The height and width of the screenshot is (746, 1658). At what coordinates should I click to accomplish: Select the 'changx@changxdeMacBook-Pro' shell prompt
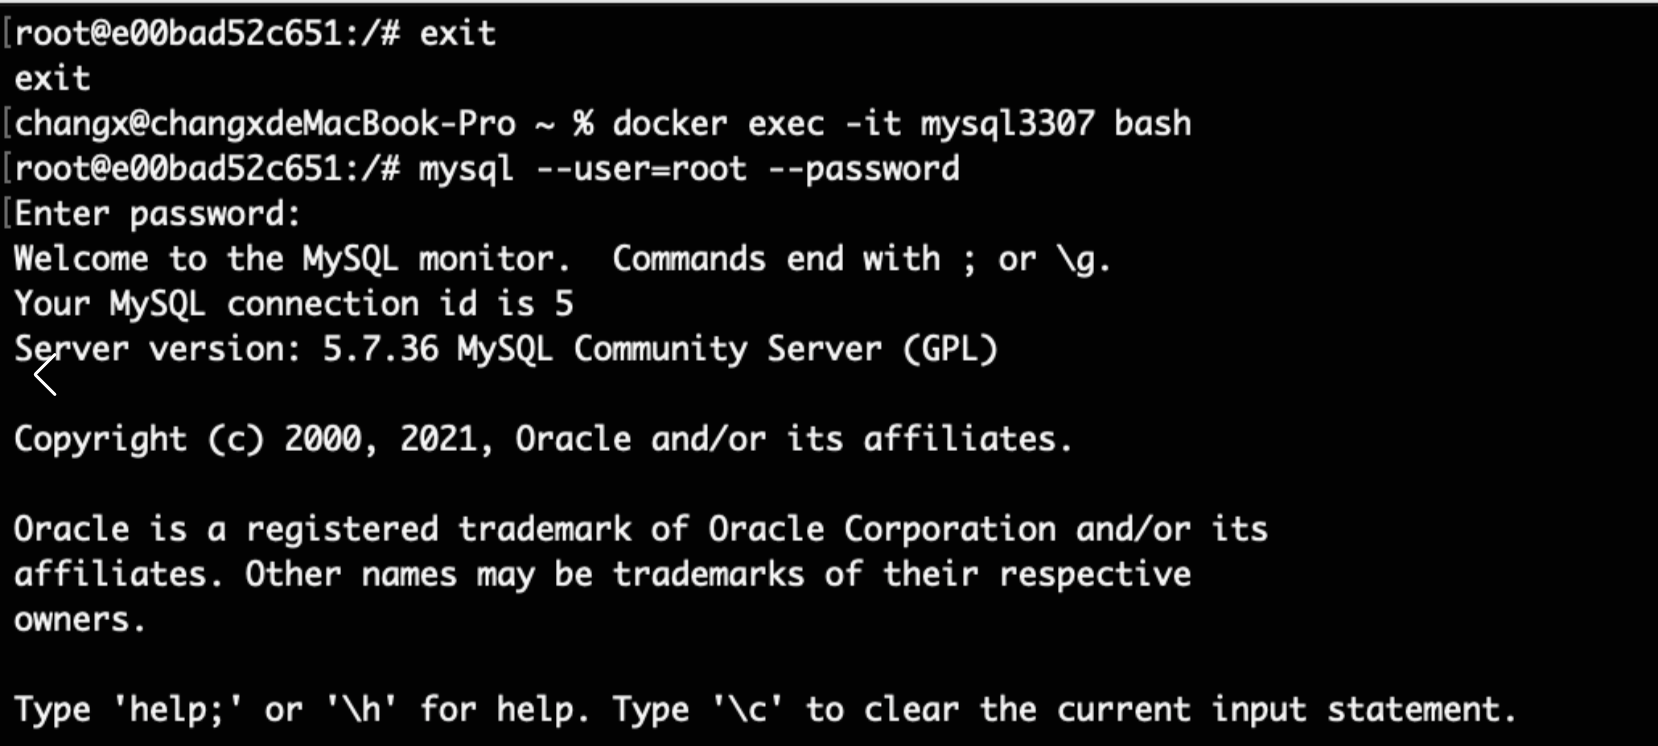(x=265, y=124)
